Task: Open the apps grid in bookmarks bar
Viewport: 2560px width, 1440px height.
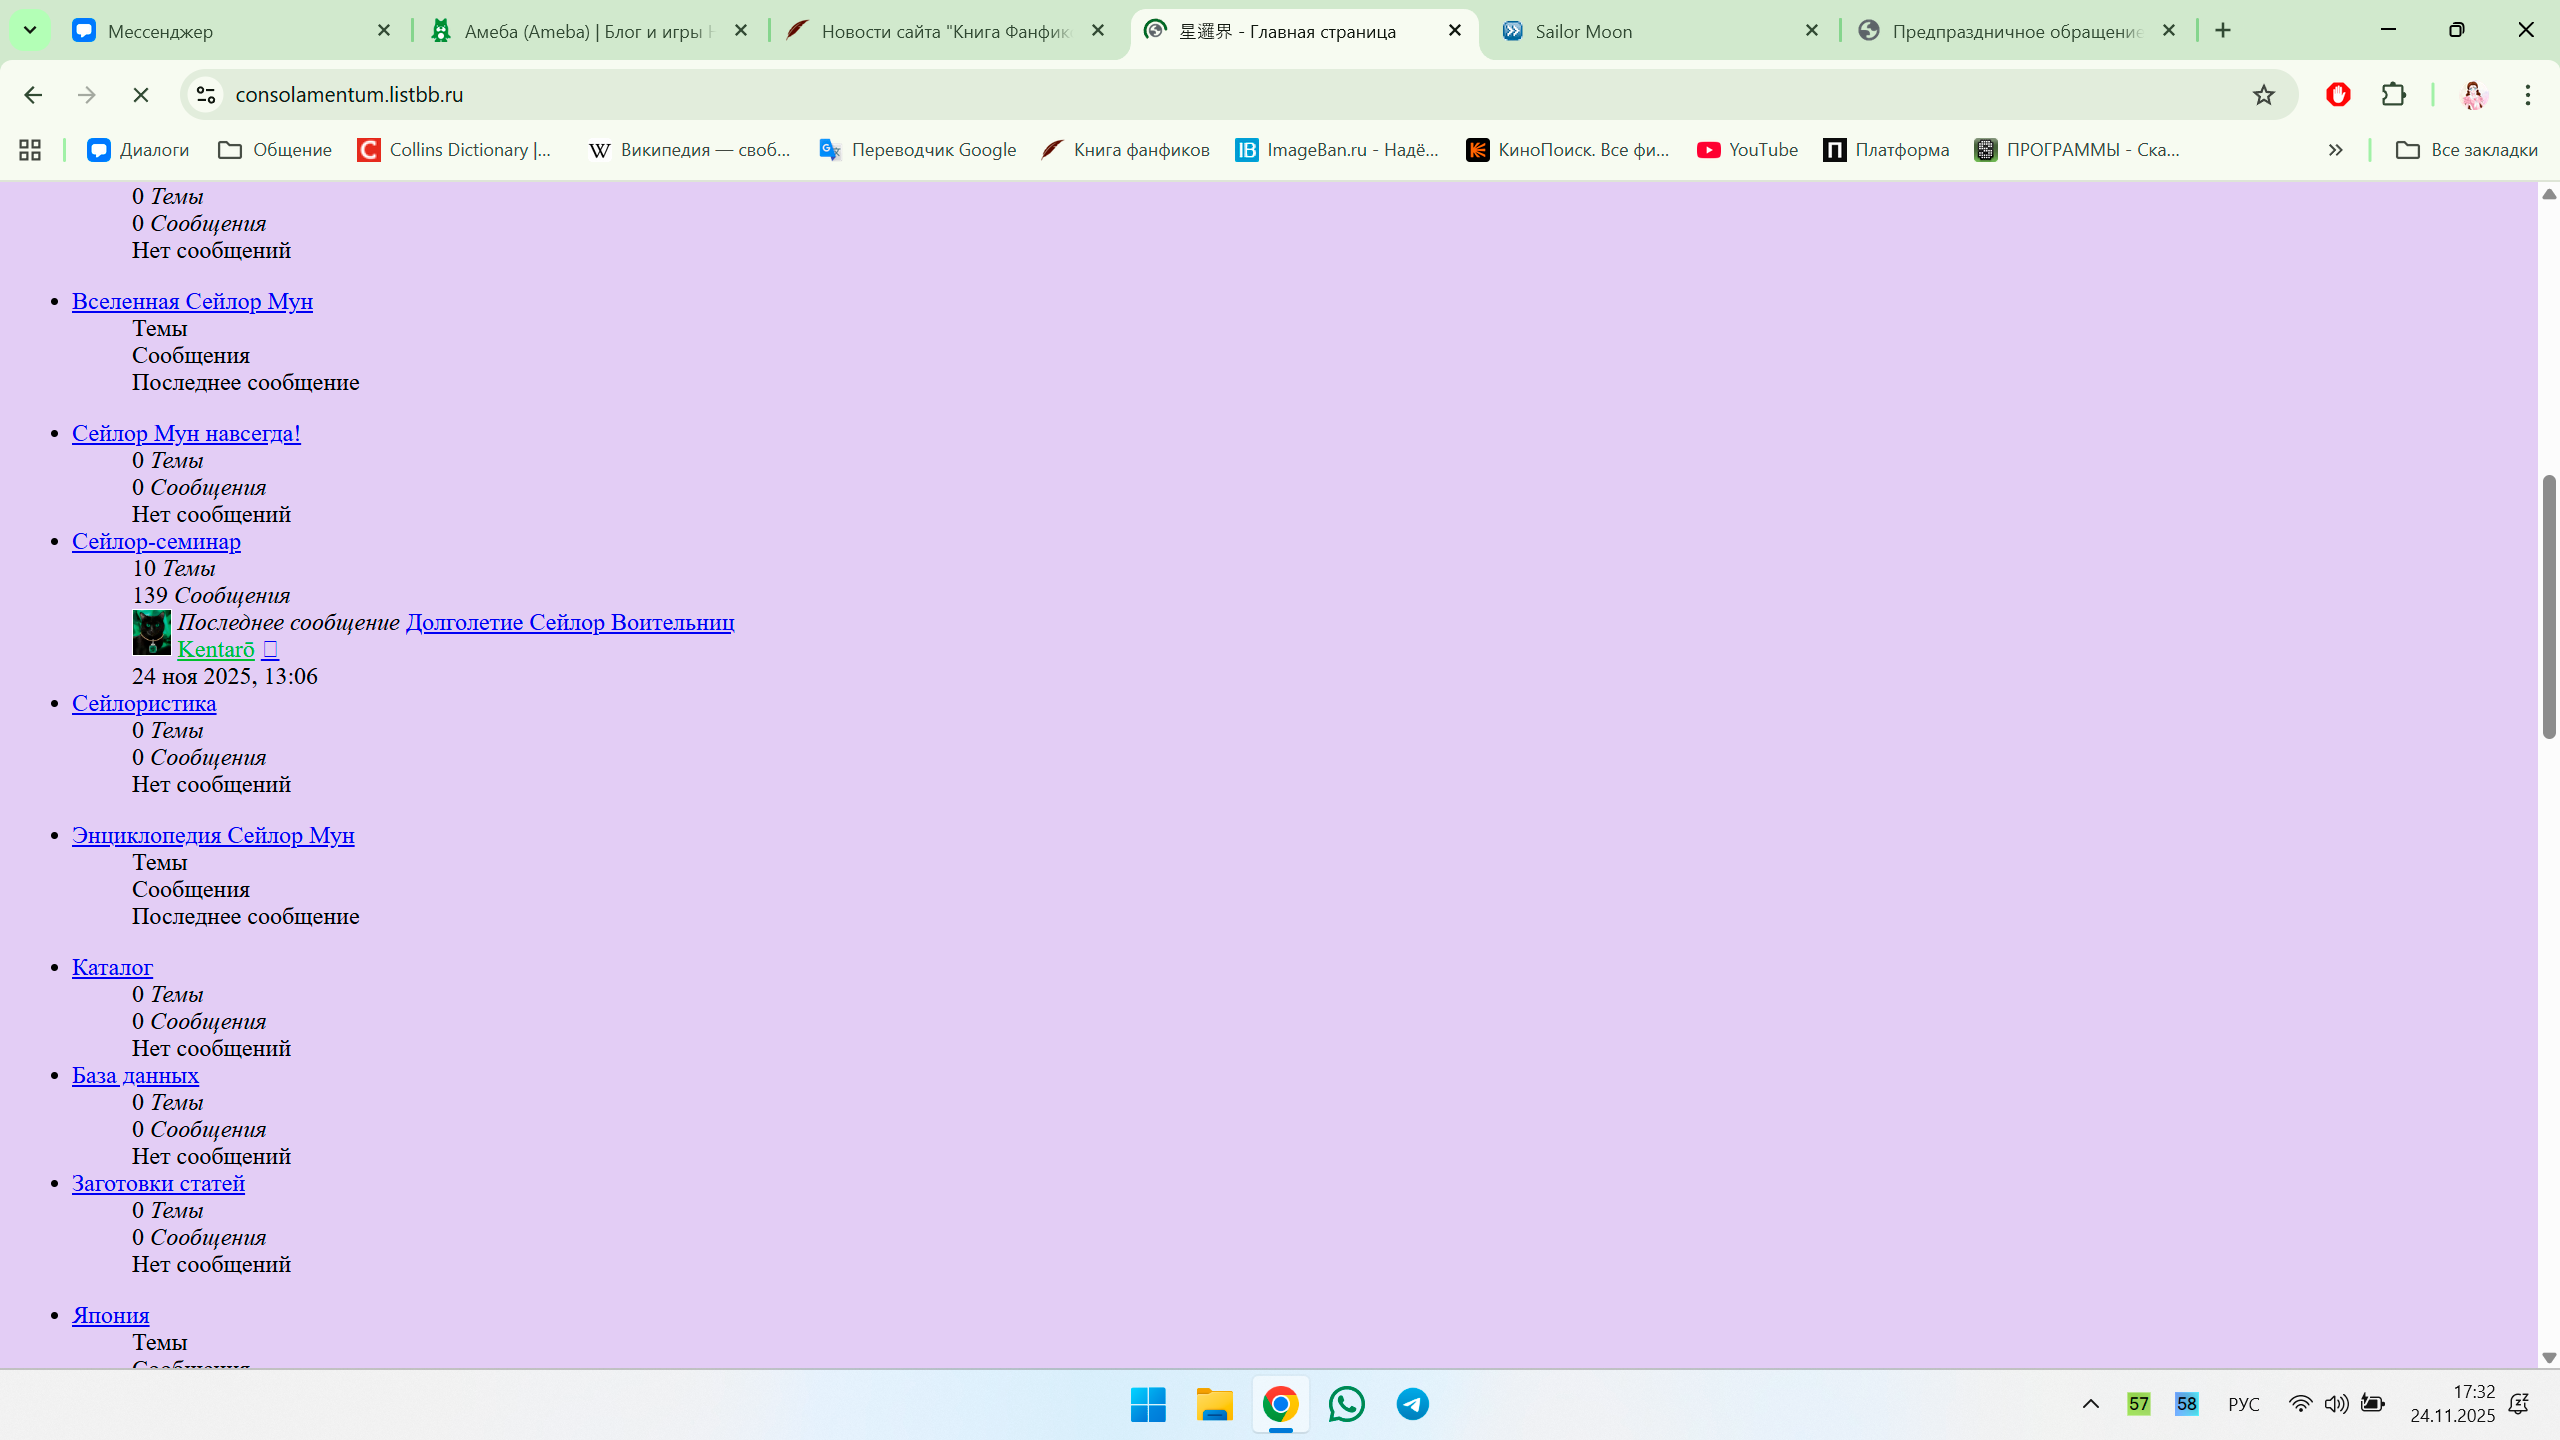Action: pos(30,150)
